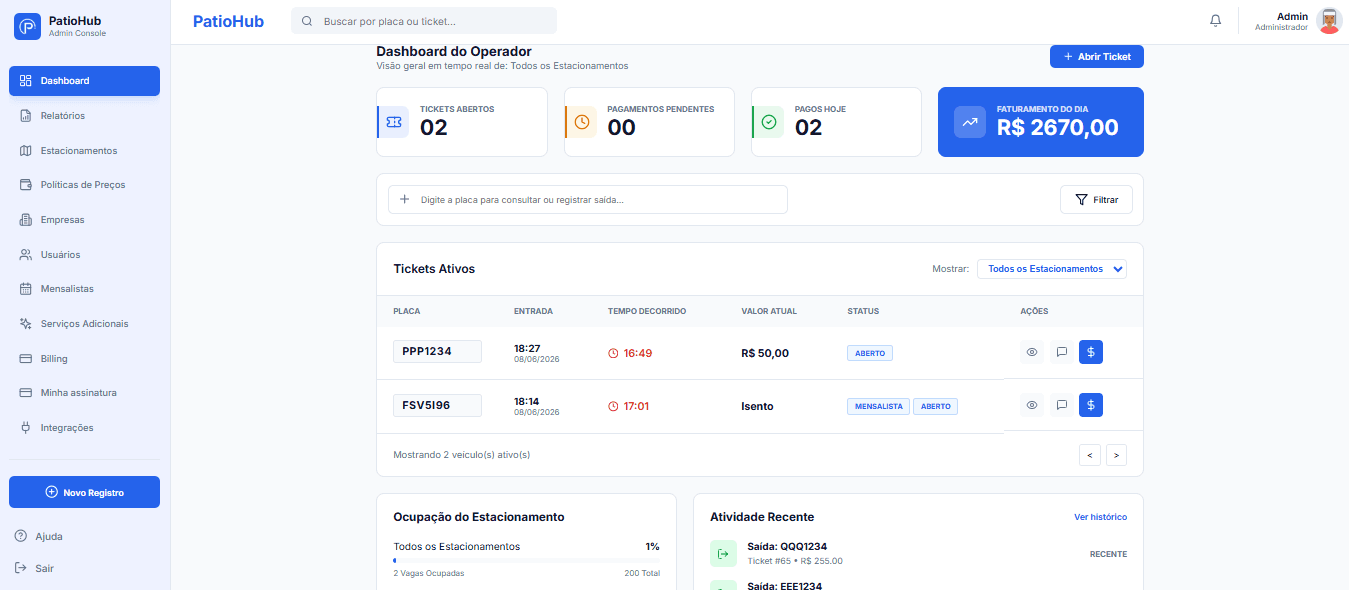This screenshot has width=1349, height=590.
Task: Click Valor Atual column header
Action: tap(769, 311)
